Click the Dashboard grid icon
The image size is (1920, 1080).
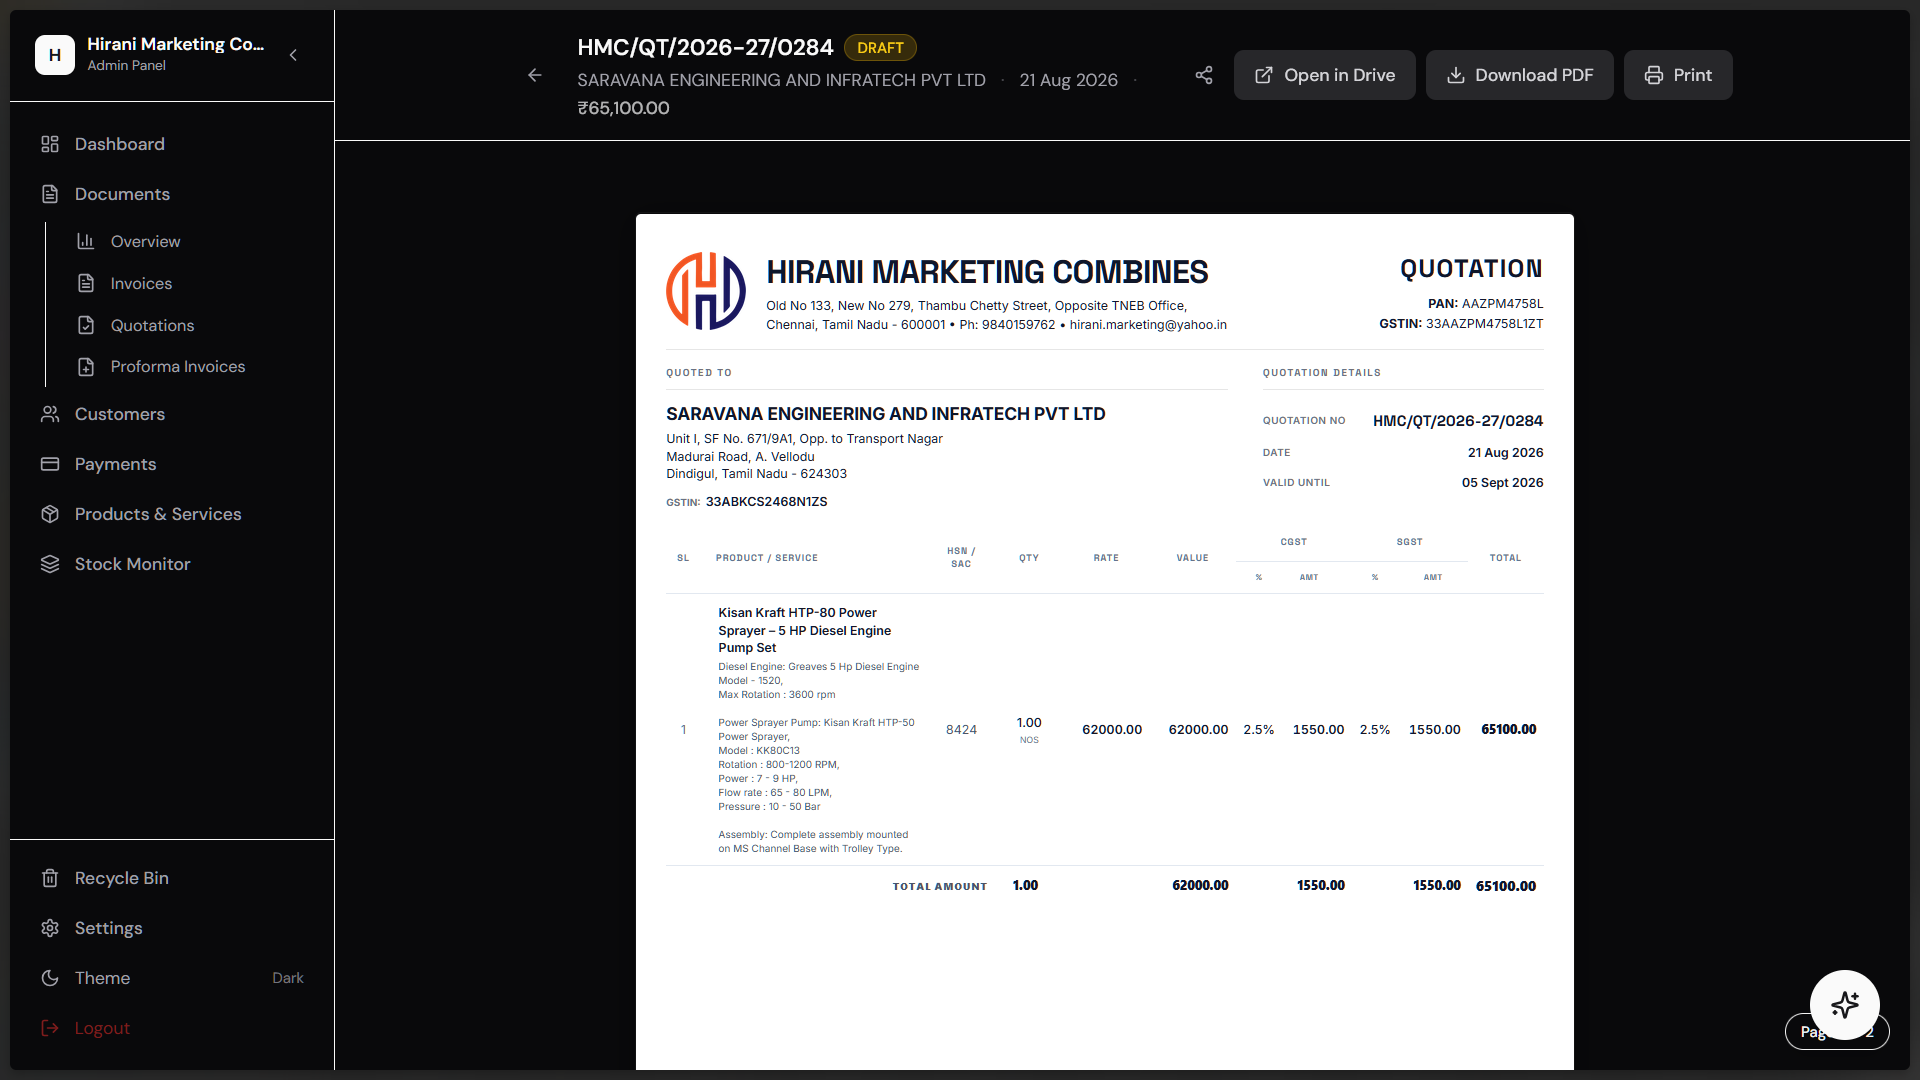(50, 144)
